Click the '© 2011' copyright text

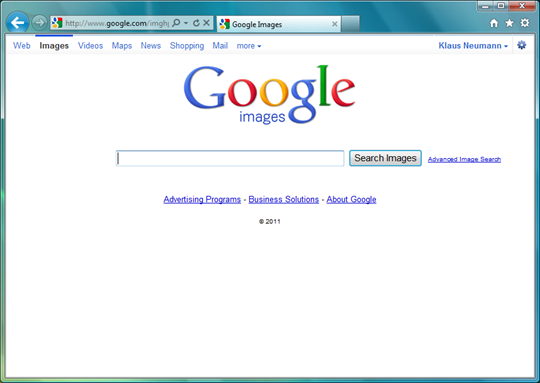pyautogui.click(x=270, y=221)
